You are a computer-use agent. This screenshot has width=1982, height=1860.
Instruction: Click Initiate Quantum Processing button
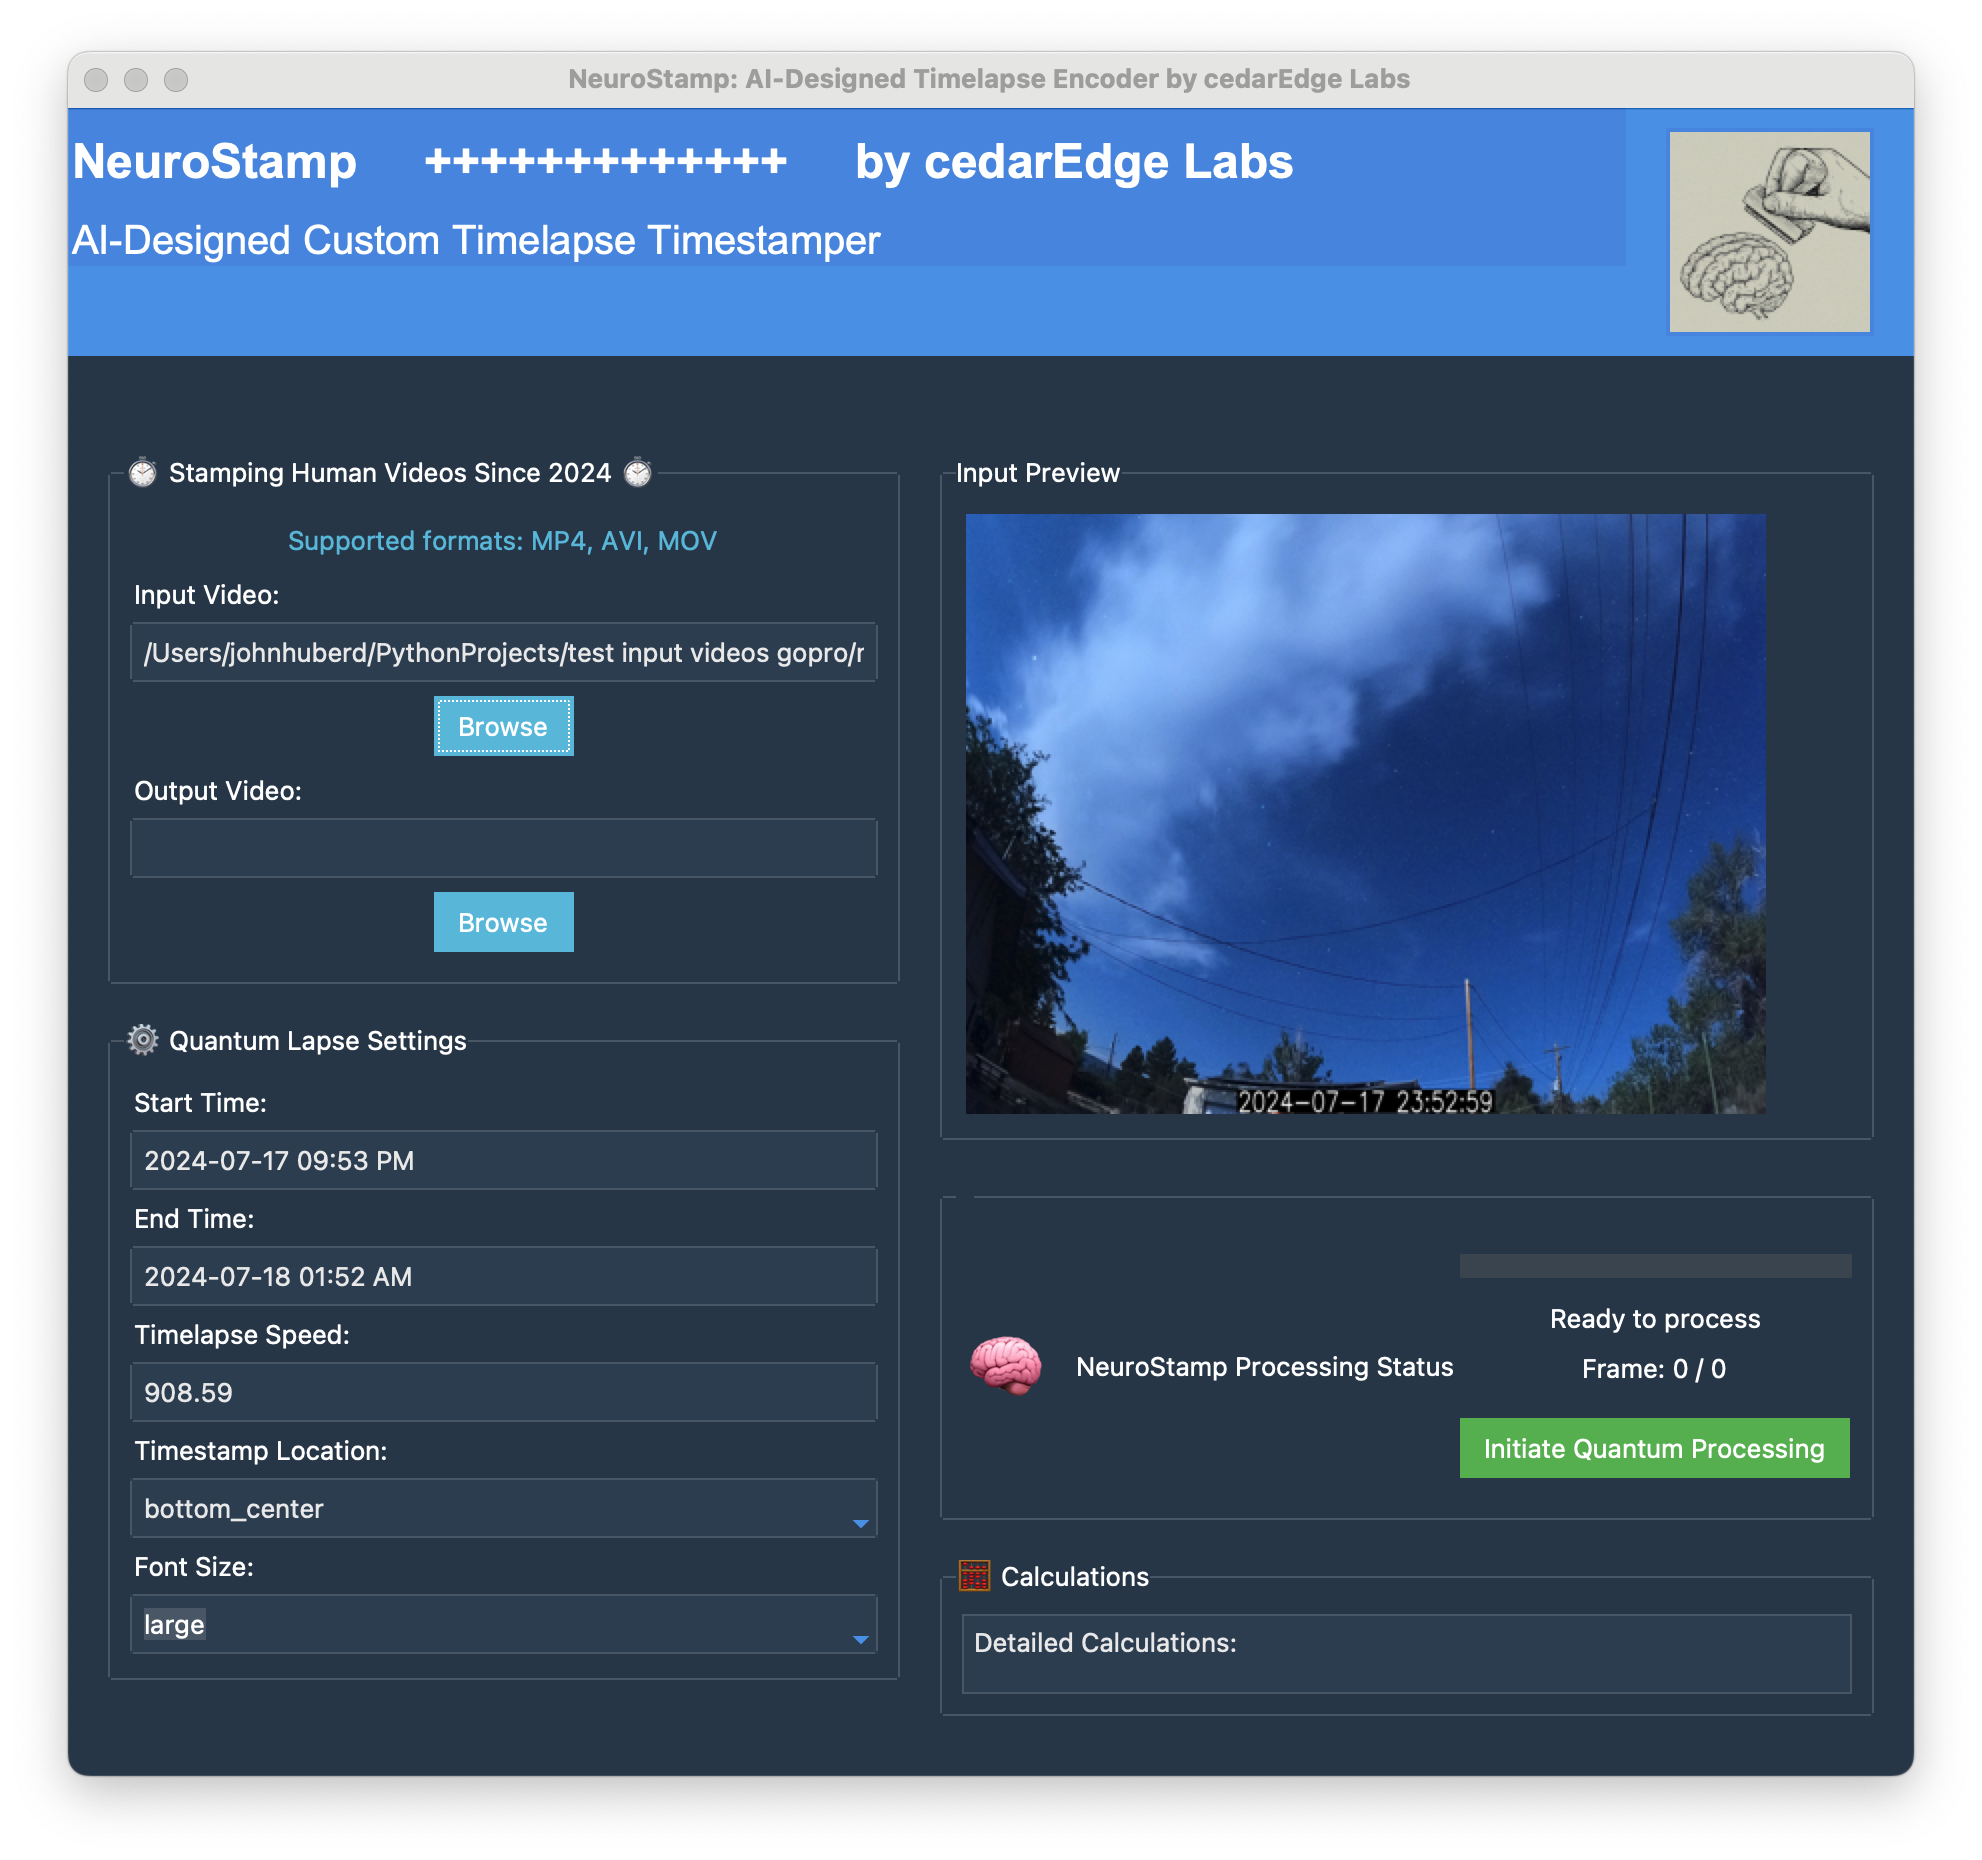(1654, 1448)
